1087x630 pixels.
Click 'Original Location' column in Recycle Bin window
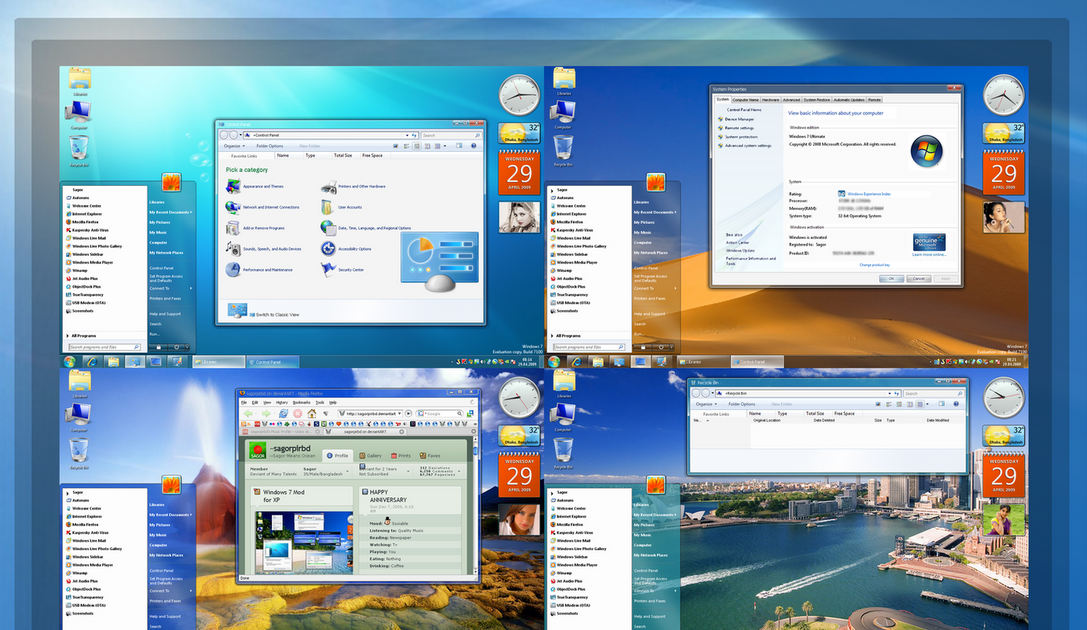click(x=767, y=420)
